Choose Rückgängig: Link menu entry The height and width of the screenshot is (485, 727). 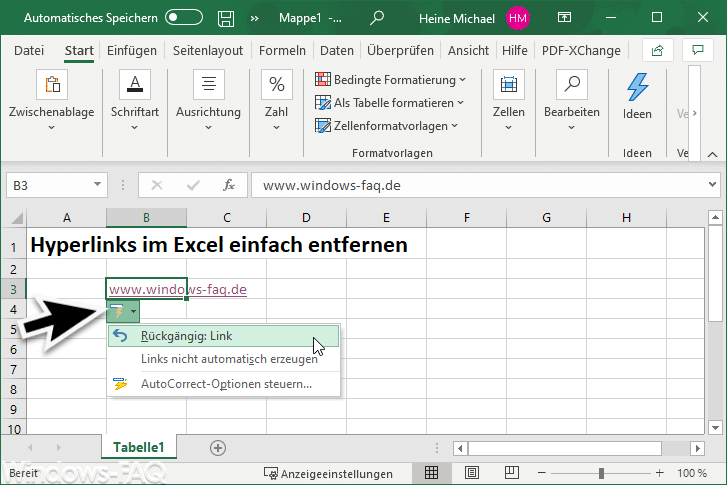point(223,336)
